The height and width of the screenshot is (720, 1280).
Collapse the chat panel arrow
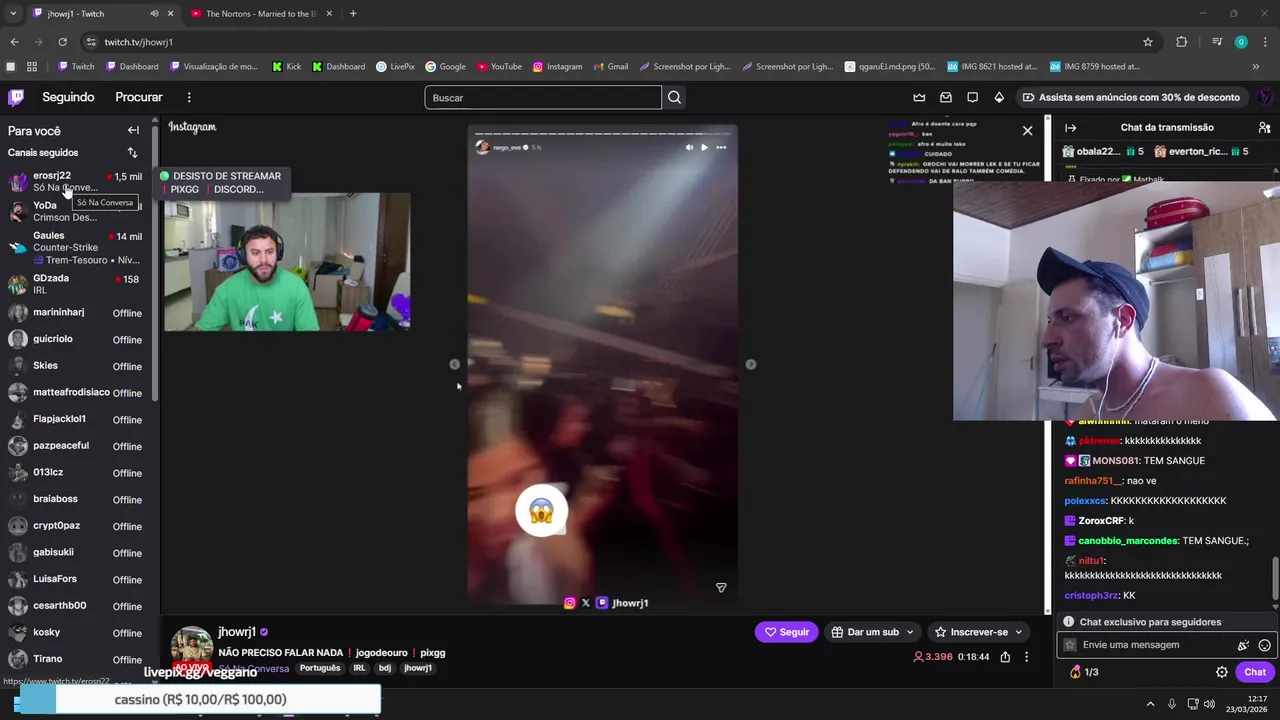tap(1070, 128)
